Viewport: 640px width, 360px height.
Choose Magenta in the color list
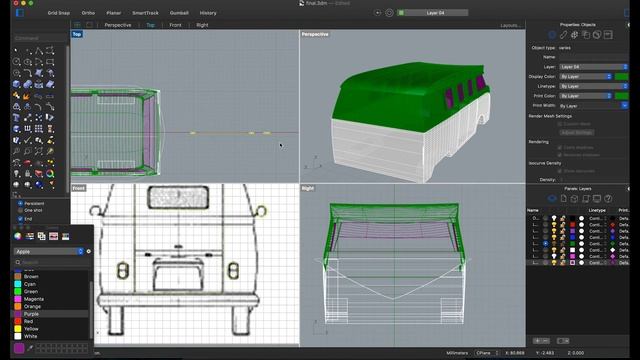pyautogui.click(x=34, y=299)
